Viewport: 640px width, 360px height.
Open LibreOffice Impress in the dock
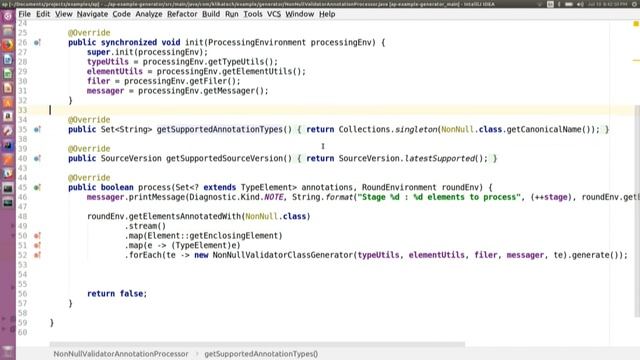pyautogui.click(x=8, y=88)
